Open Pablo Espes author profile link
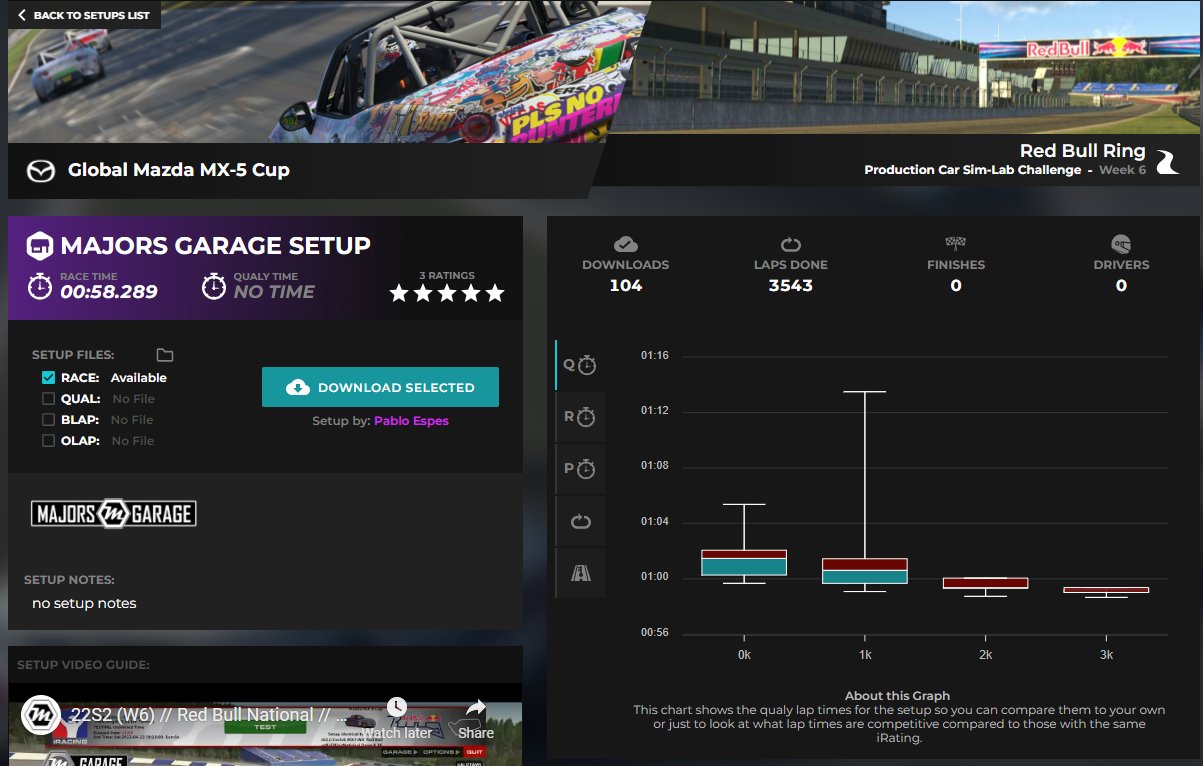Screen dimensions: 1203x766 411,421
